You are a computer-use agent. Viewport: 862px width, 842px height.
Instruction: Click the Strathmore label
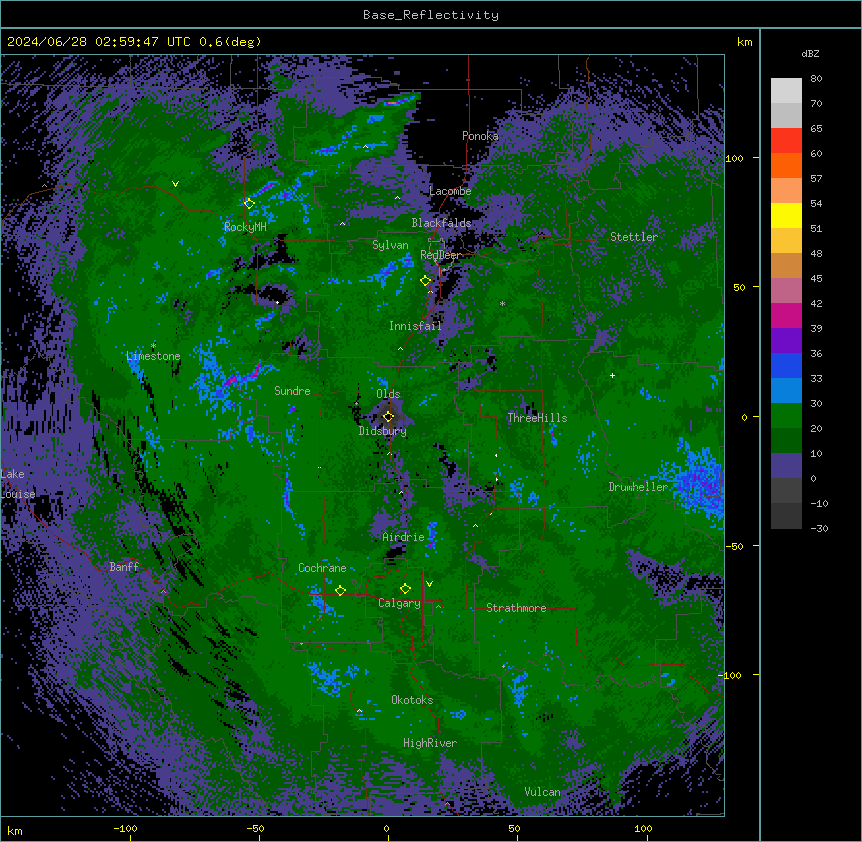coord(516,608)
